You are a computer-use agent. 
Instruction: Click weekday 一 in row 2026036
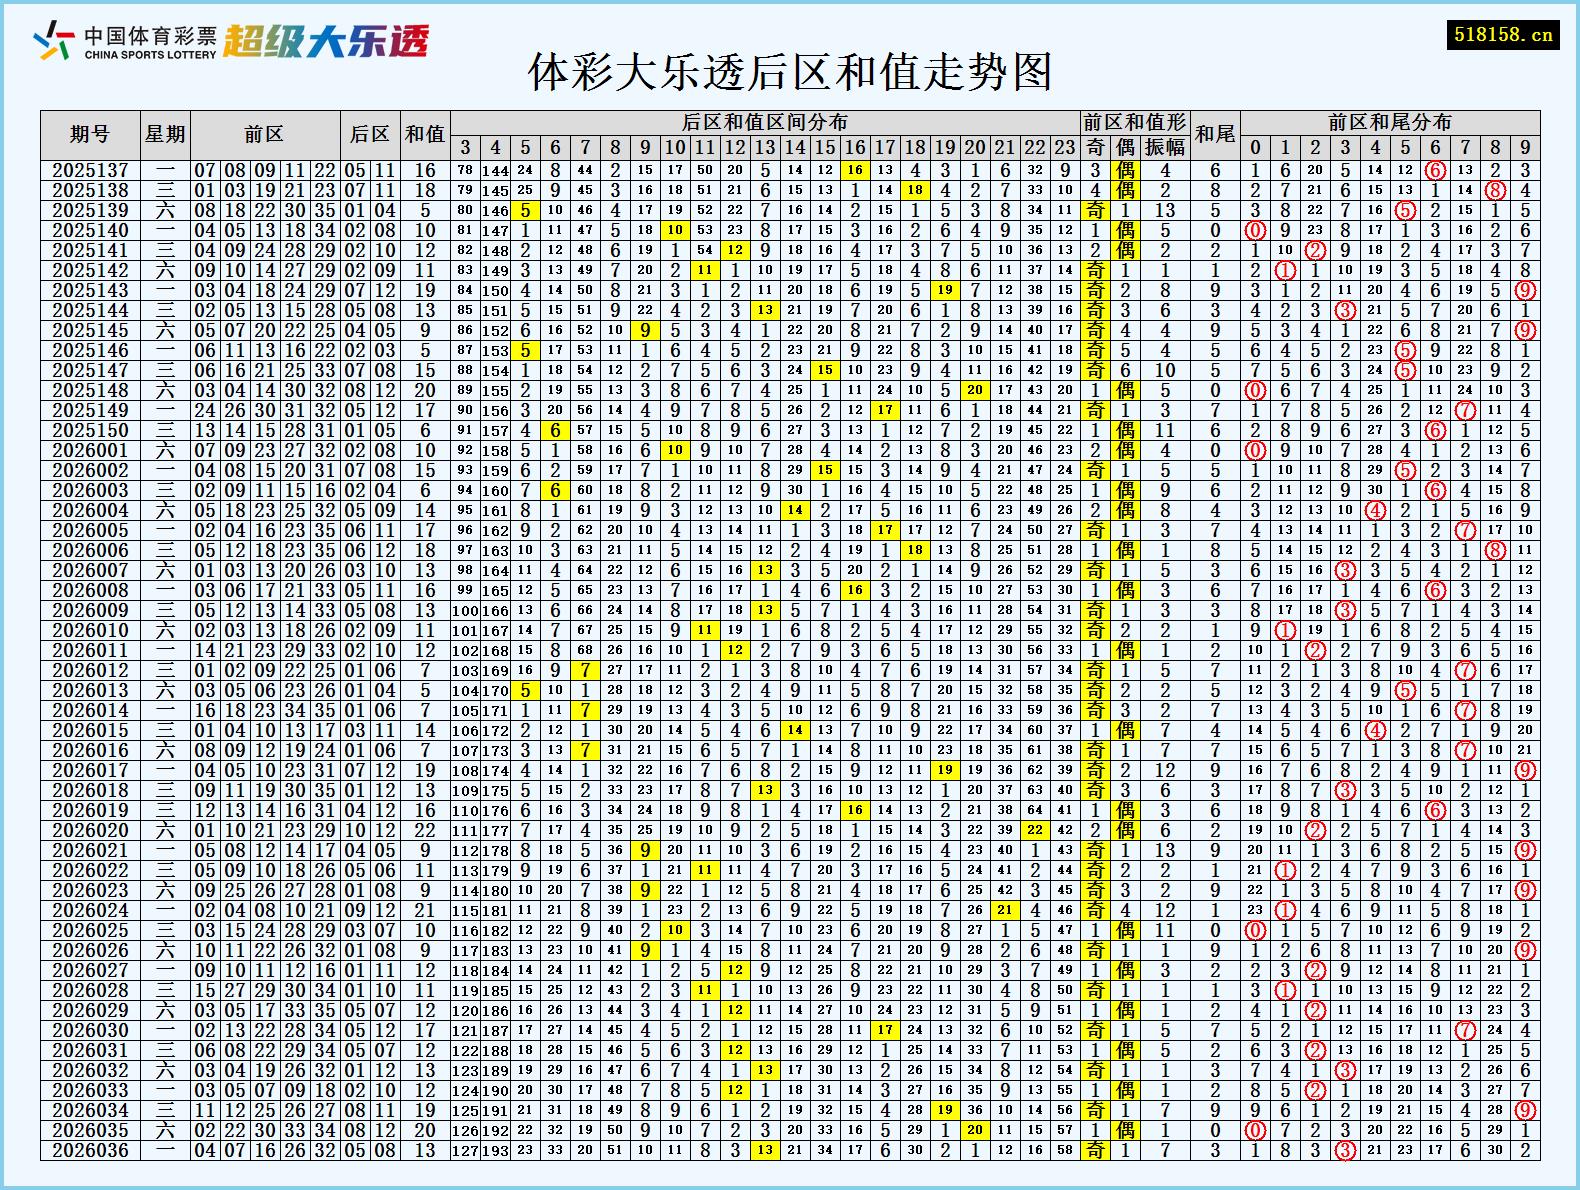(x=165, y=1150)
